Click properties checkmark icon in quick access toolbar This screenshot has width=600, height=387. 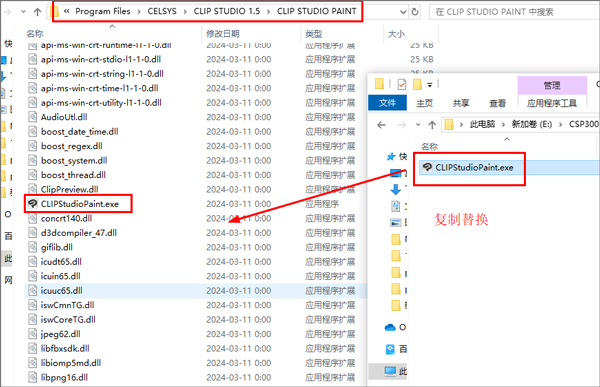[402, 84]
